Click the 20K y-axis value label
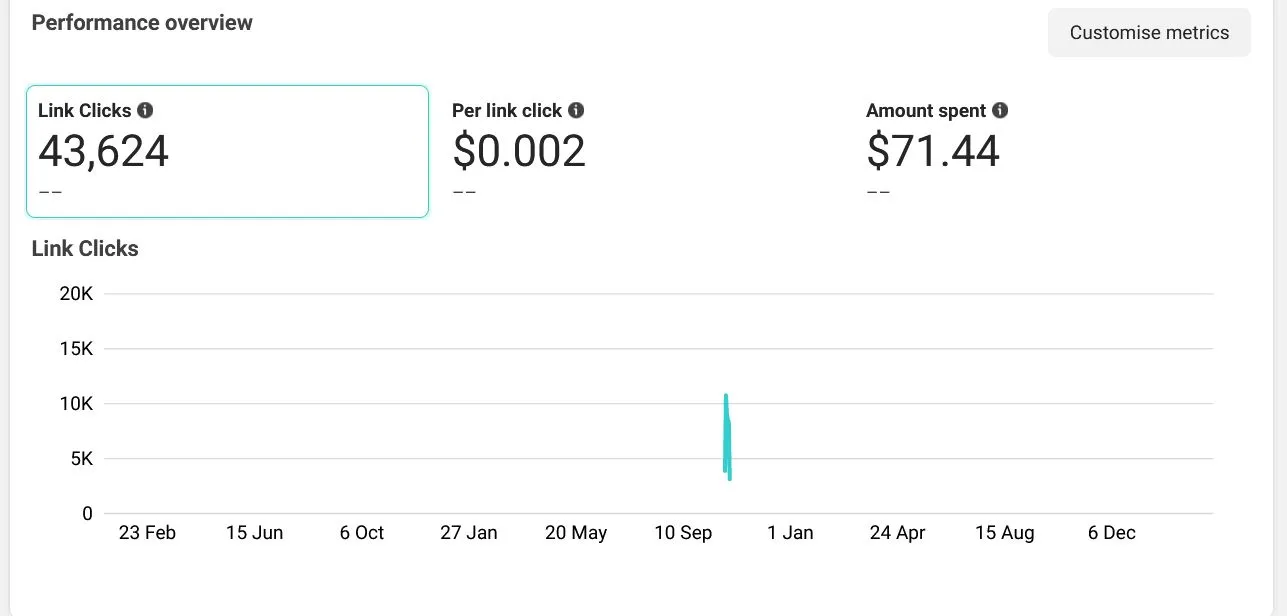The width and height of the screenshot is (1287, 616). (x=76, y=294)
